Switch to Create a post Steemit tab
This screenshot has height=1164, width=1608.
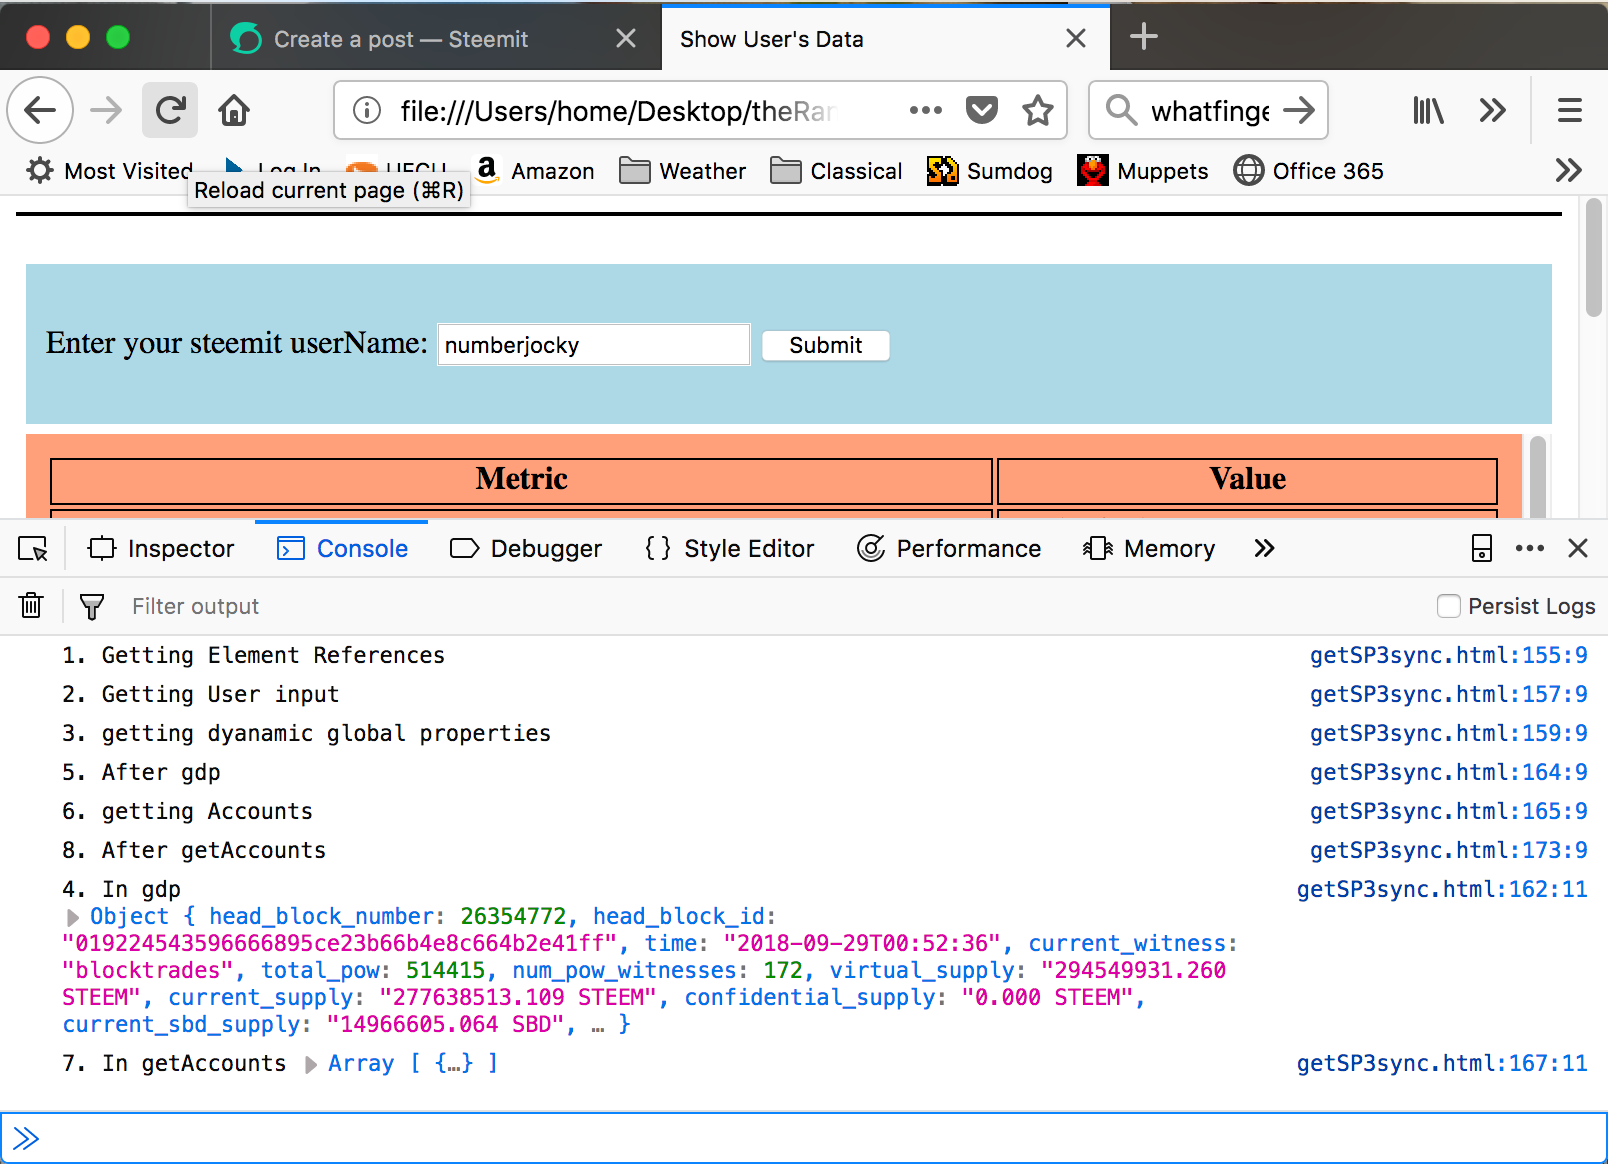coord(400,39)
